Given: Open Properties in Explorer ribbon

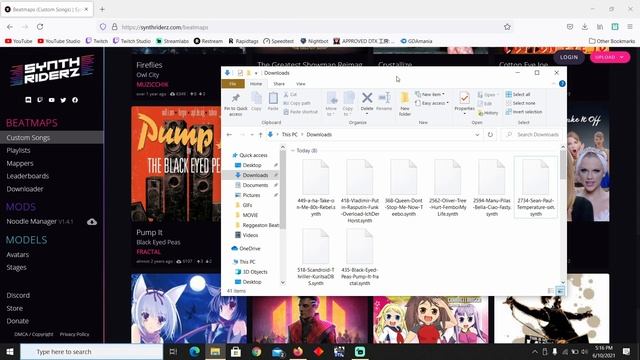Looking at the screenshot, I should [464, 102].
